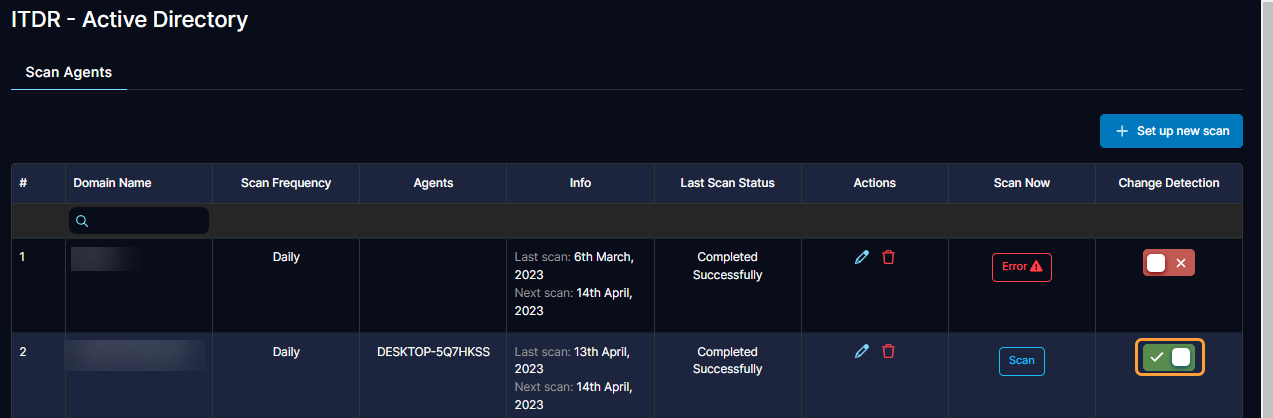
Task: Select the DESKTOP-5Q7HKSS agent cell
Action: click(x=433, y=352)
